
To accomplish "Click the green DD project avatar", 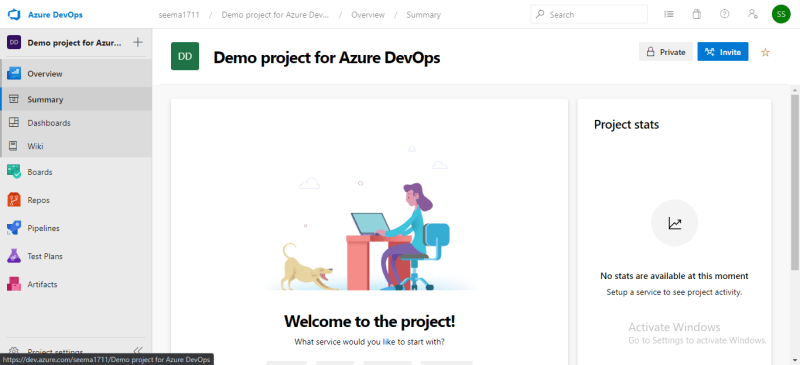I will pyautogui.click(x=185, y=56).
